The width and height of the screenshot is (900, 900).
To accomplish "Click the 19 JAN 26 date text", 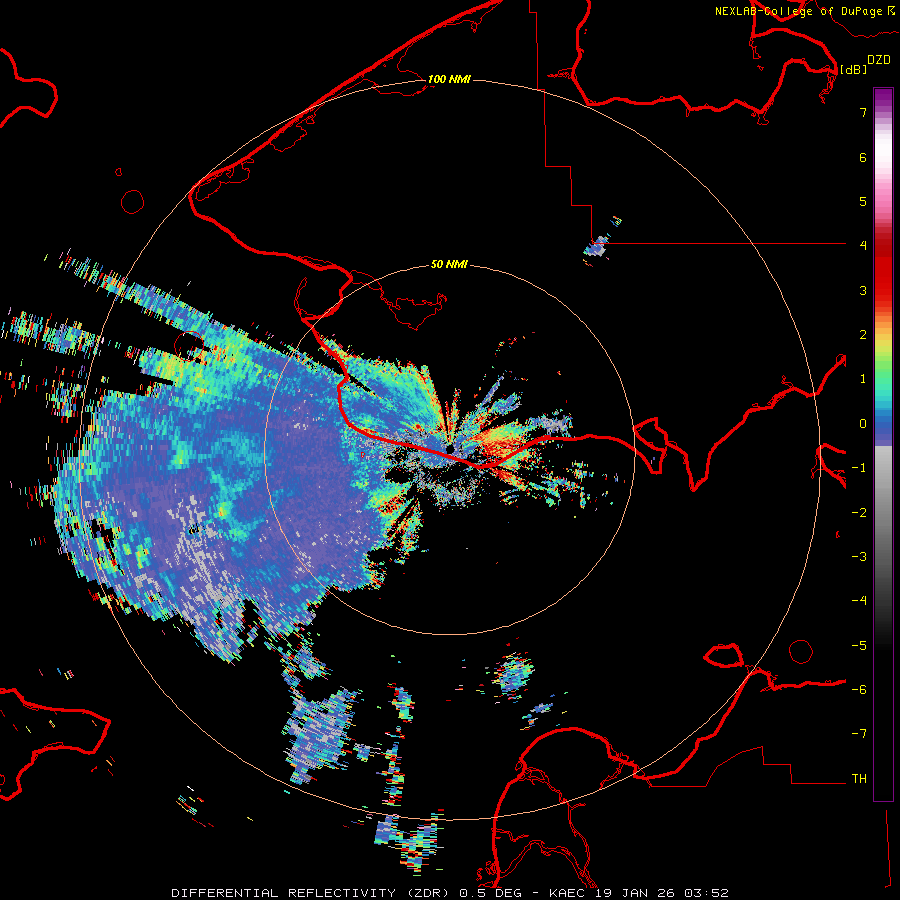I will [636, 893].
